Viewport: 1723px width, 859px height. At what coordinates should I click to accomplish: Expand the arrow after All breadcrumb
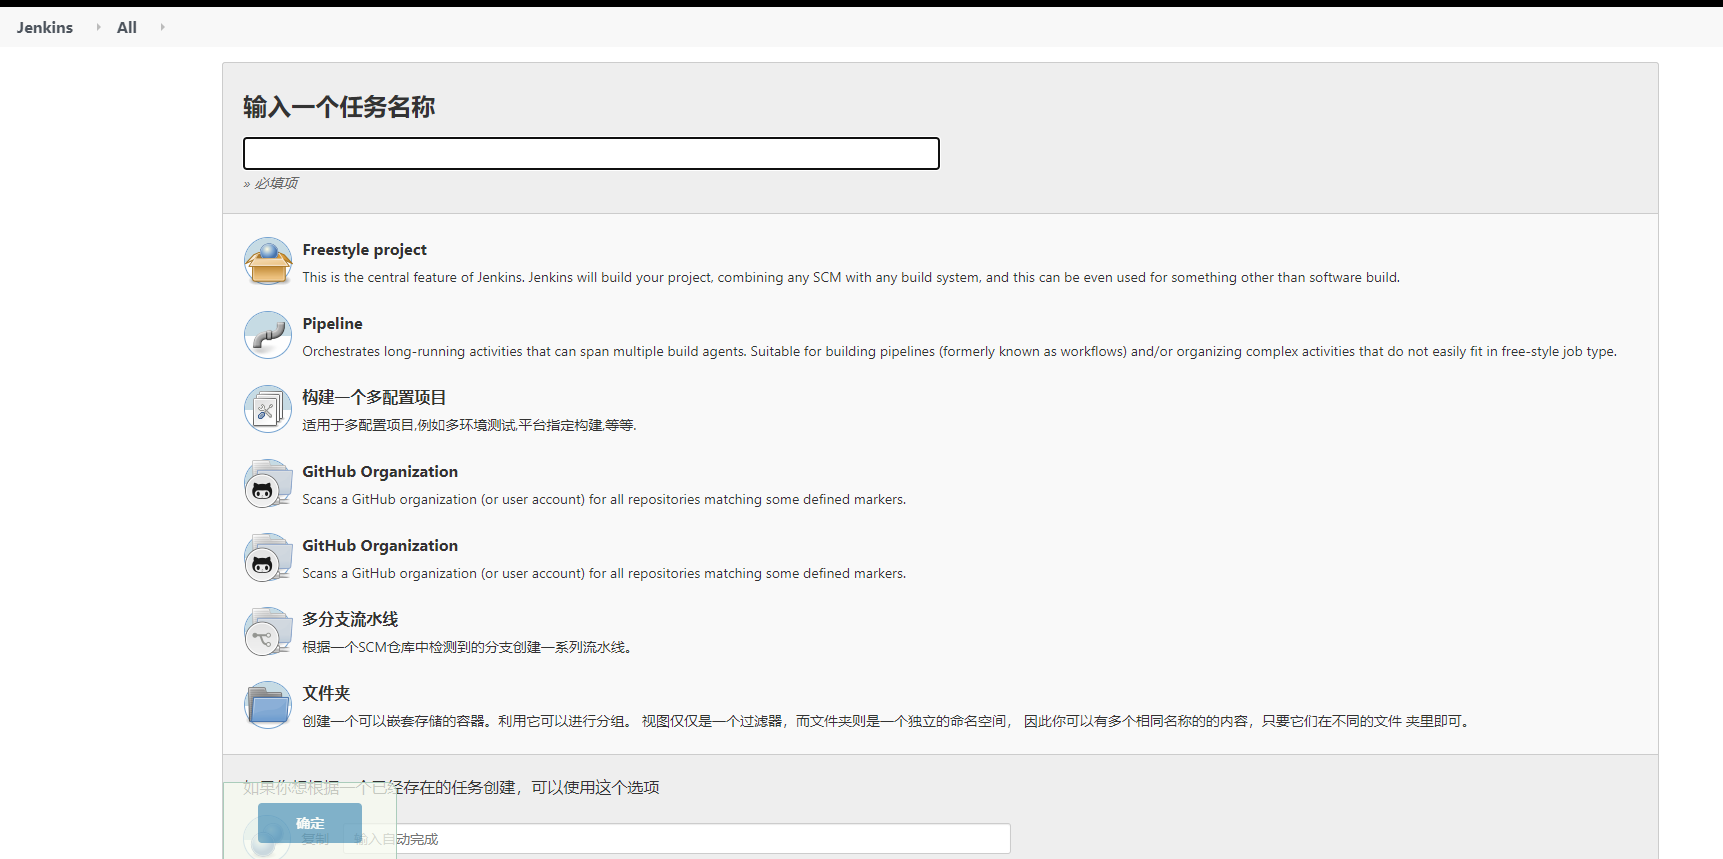pyautogui.click(x=162, y=27)
